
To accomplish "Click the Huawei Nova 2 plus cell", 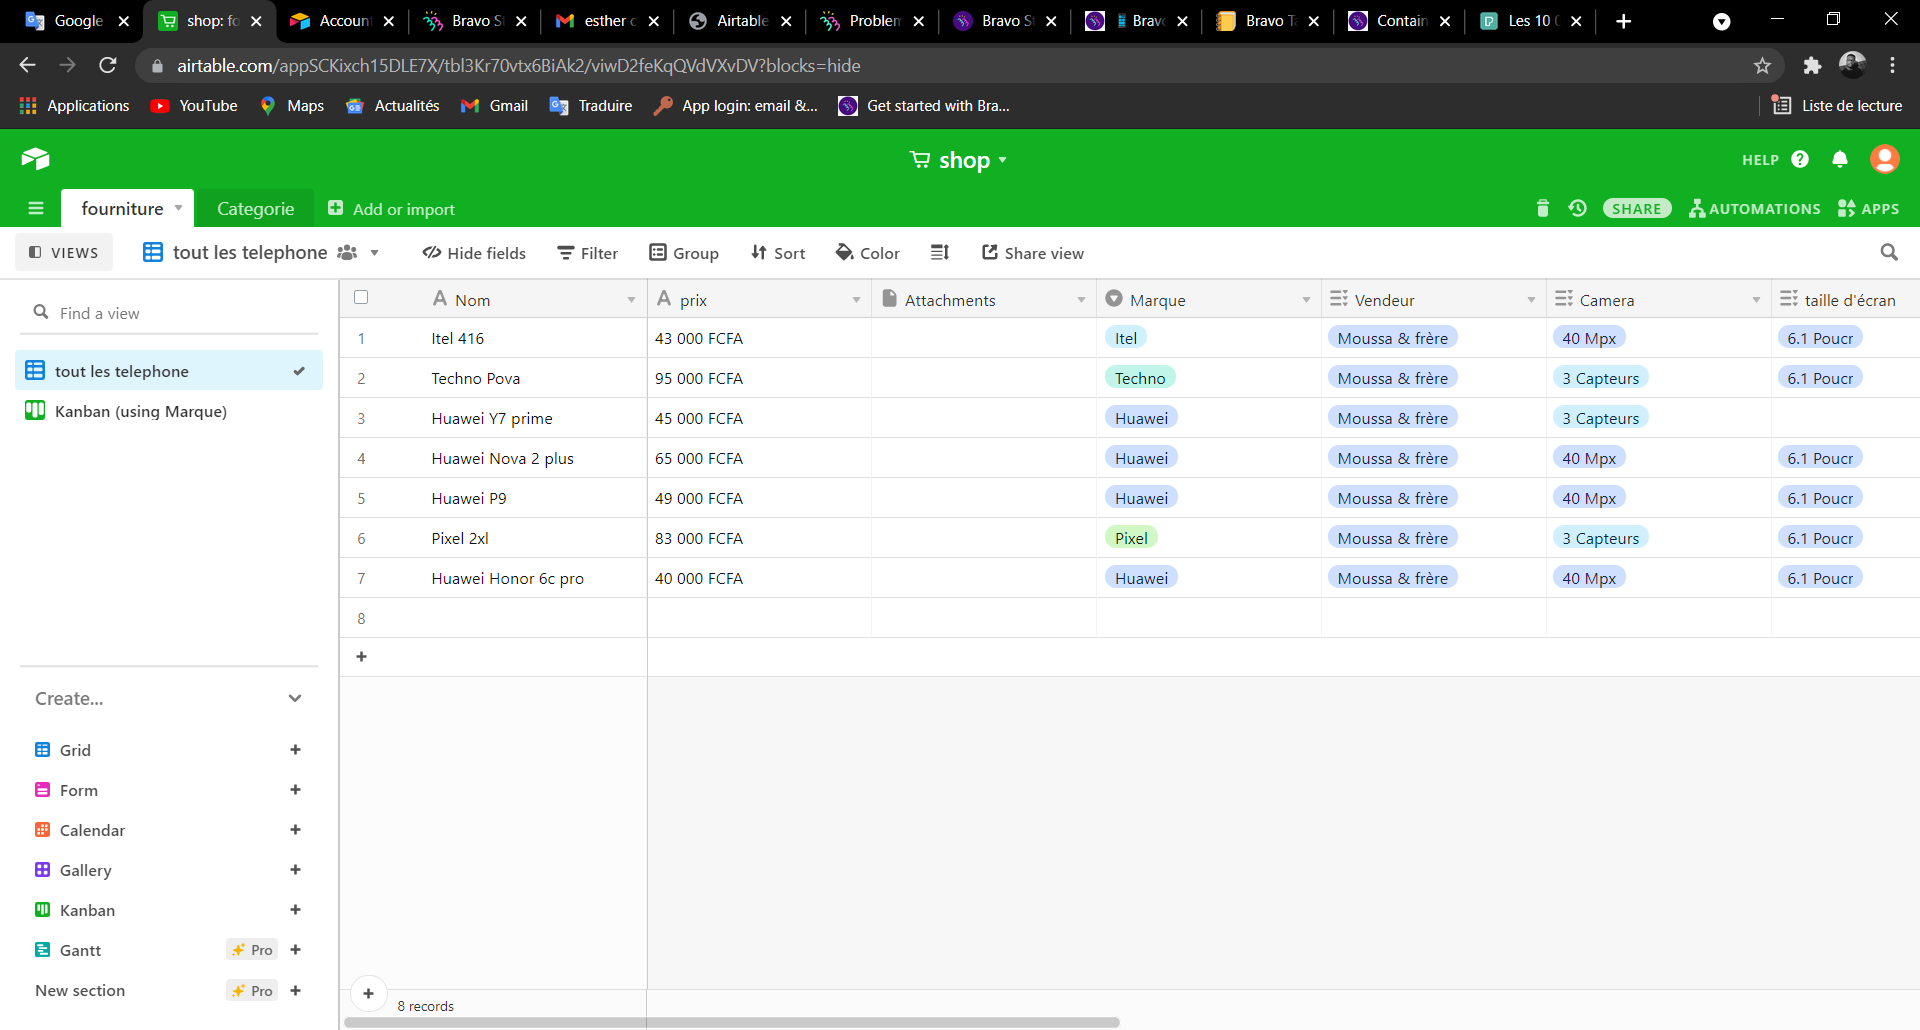I will 503,458.
